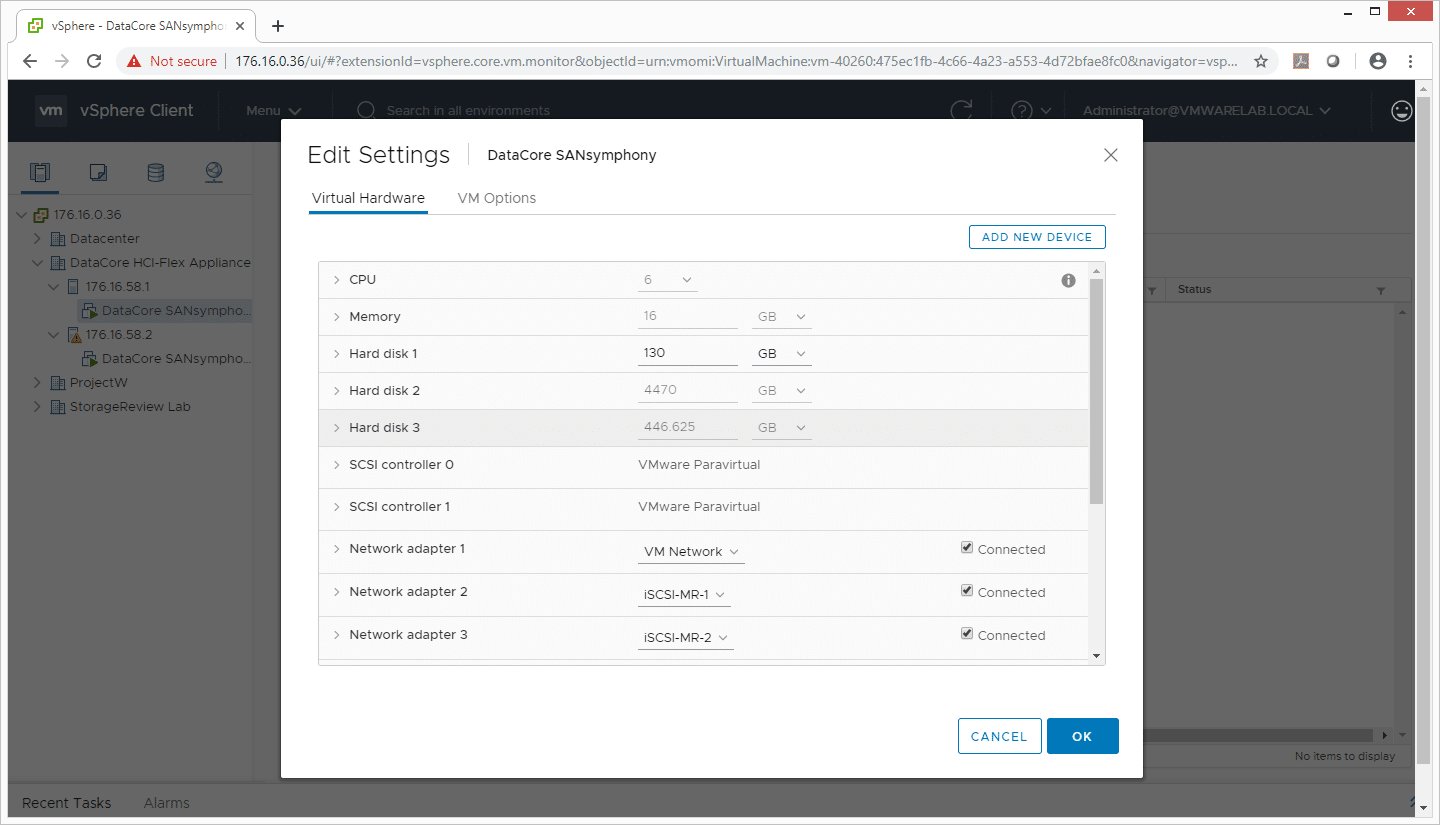Viewport: 1440px width, 825px height.
Task: Uncheck Connected for Network adapter 3
Action: 967,634
